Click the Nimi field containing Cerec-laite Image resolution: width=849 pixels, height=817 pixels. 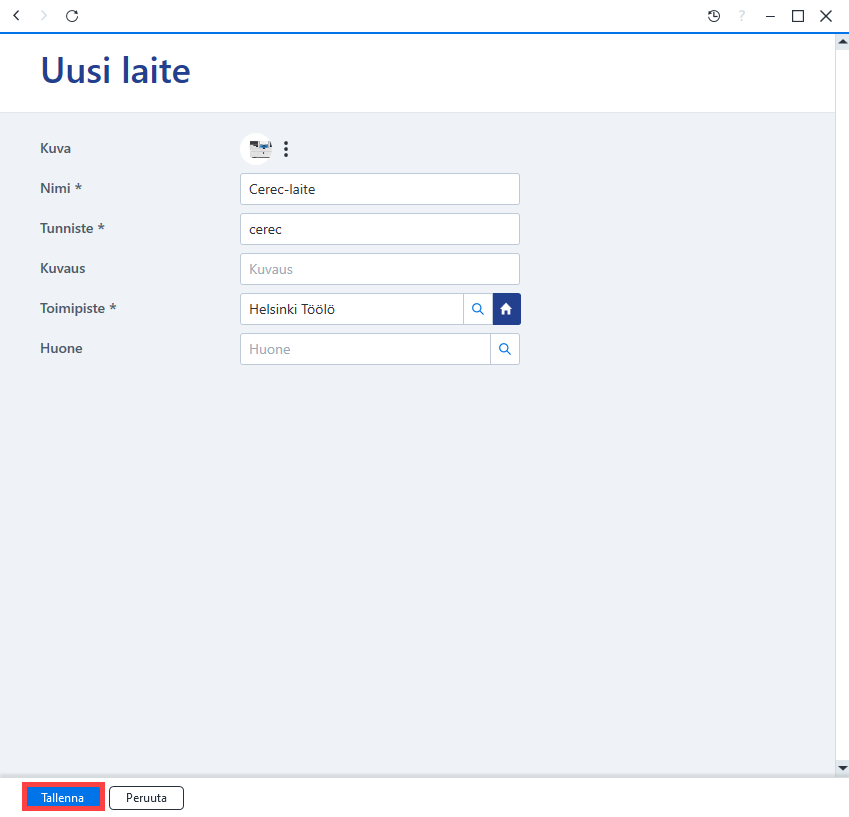(x=380, y=189)
